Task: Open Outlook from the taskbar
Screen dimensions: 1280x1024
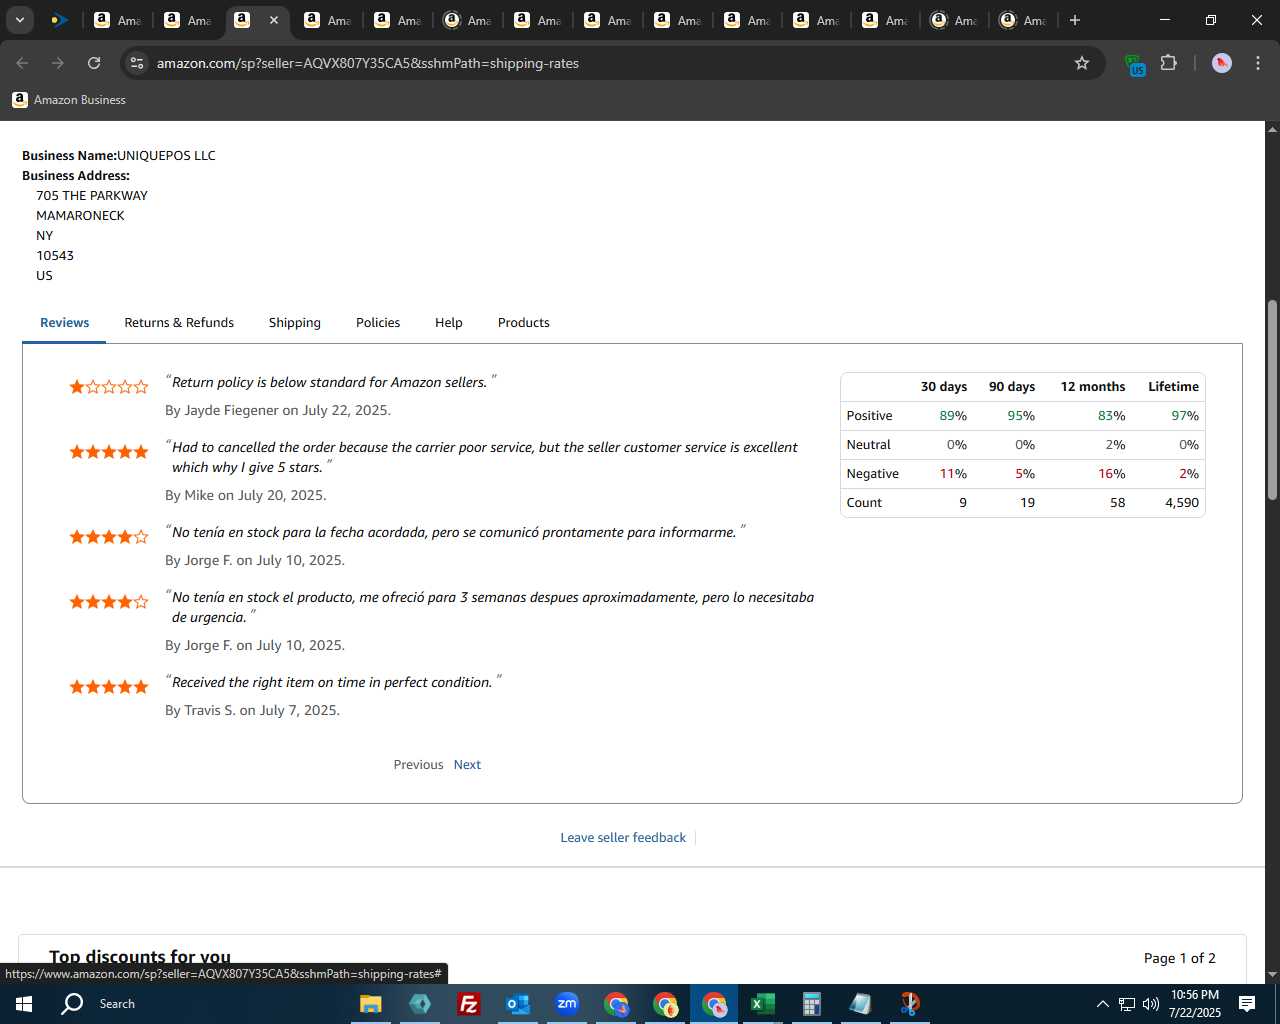Action: [517, 1004]
